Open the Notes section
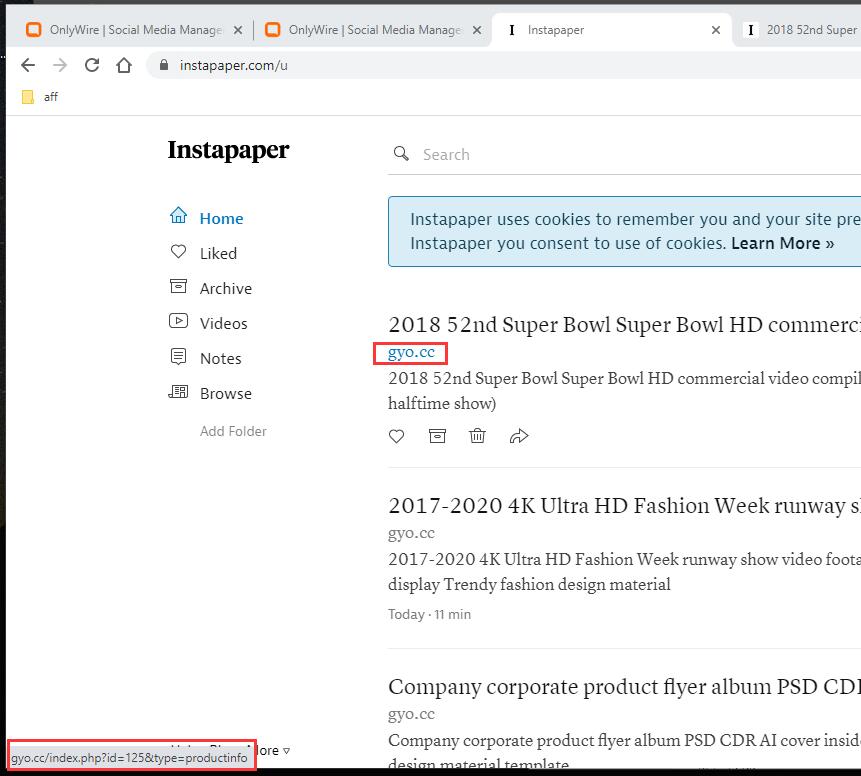 [x=220, y=359]
